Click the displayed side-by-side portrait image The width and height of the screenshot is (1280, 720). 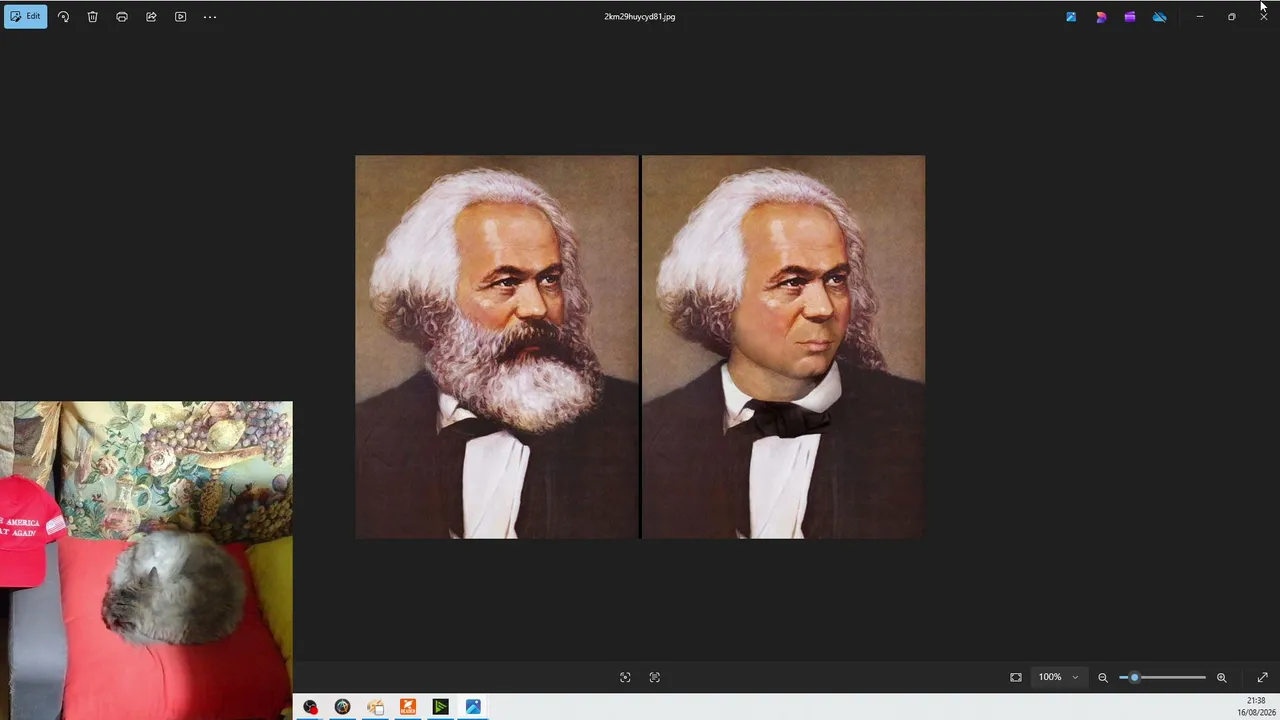(640, 347)
